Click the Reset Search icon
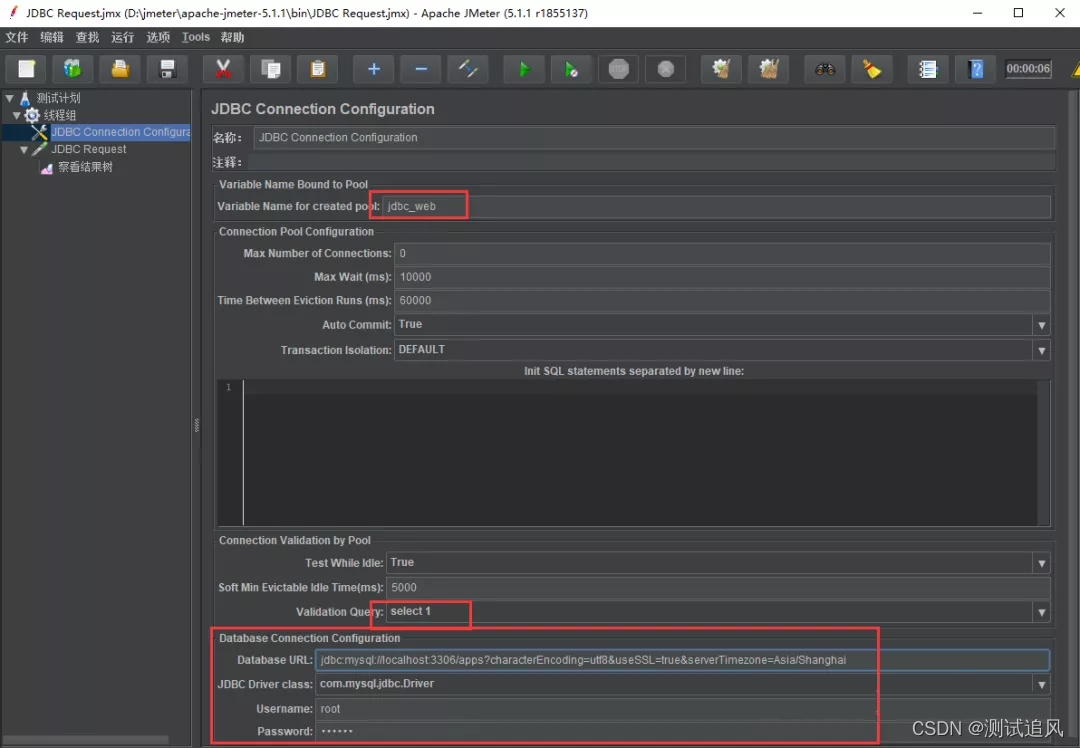The height and width of the screenshot is (748, 1080). [x=872, y=69]
